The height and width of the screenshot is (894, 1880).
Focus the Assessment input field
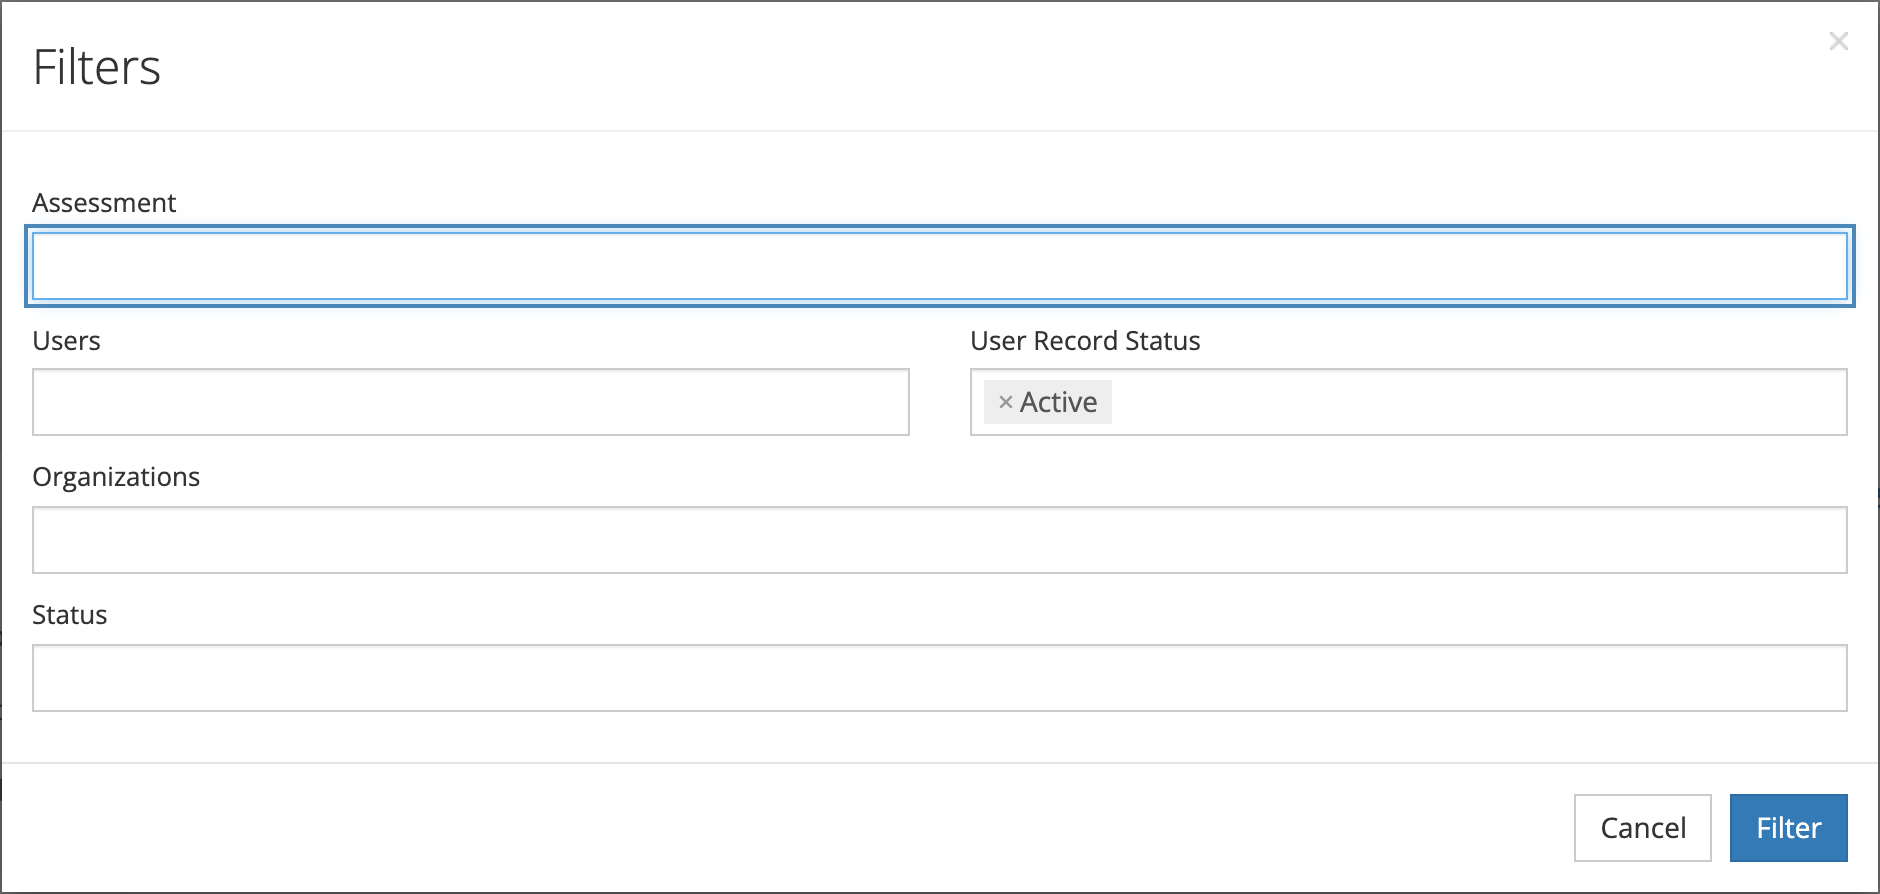point(940,266)
